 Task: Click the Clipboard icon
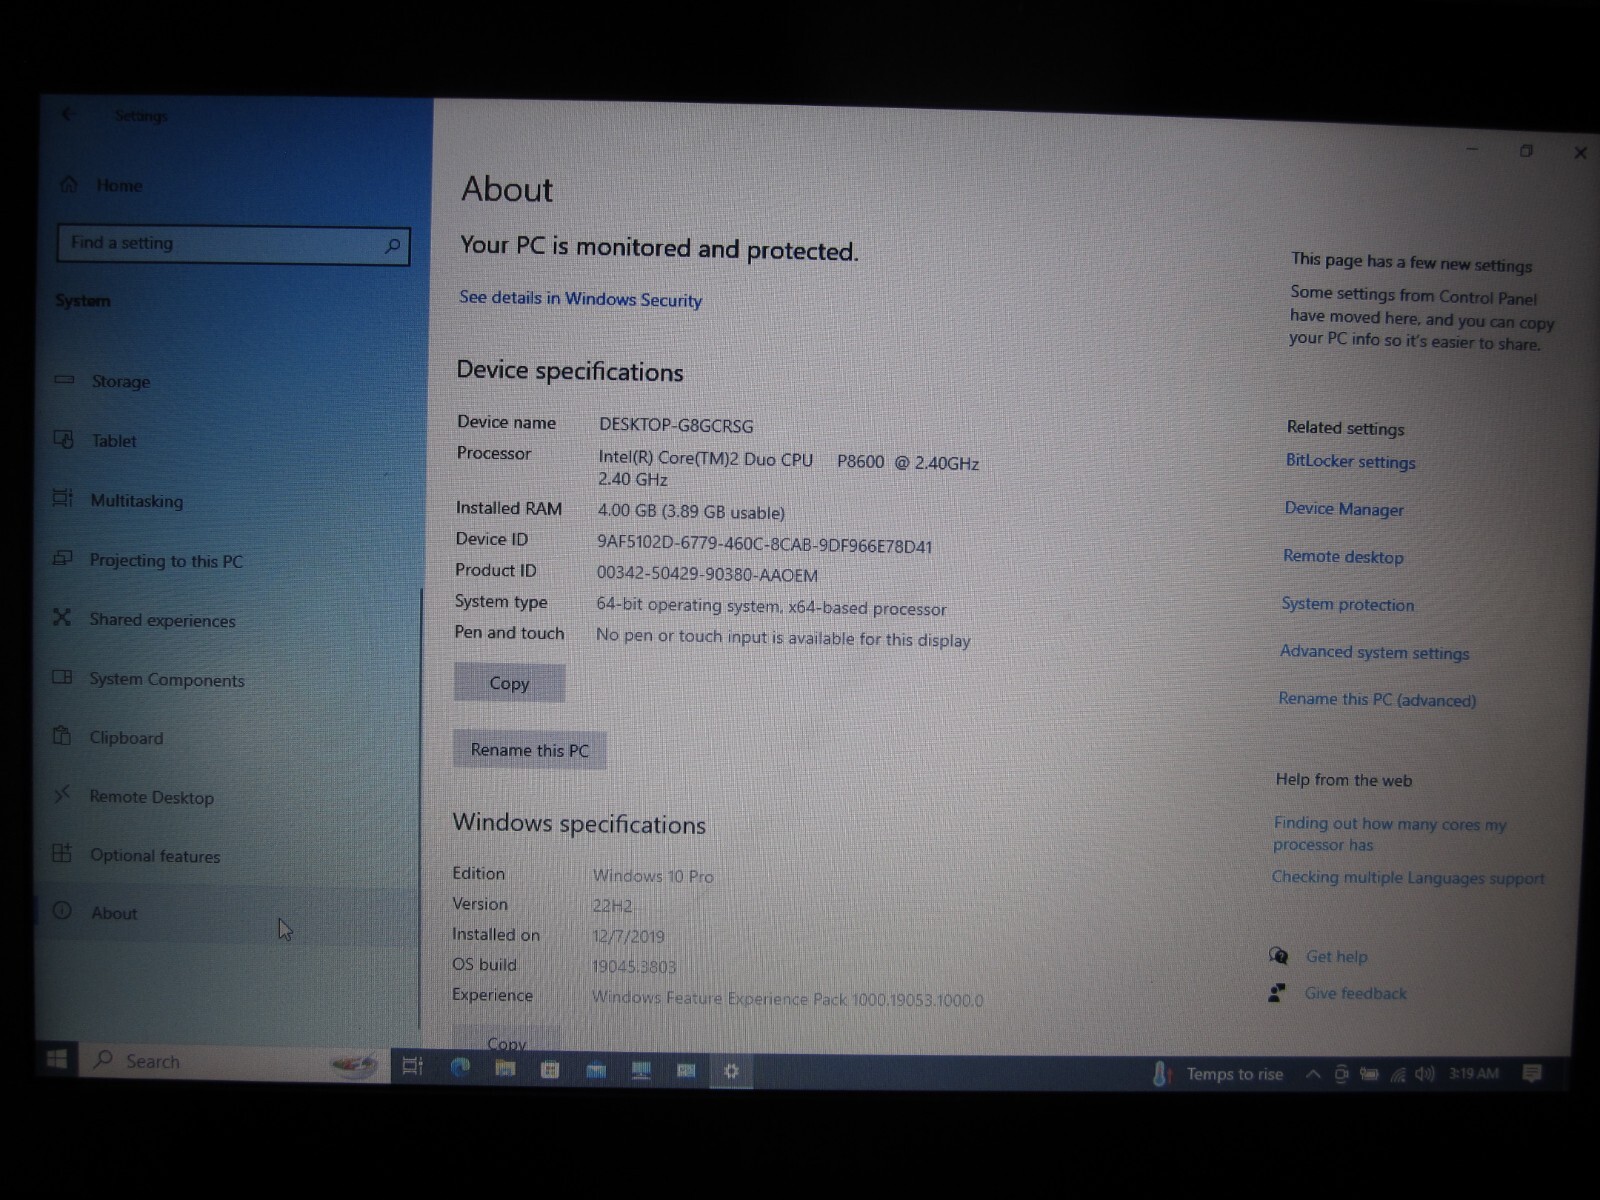point(62,736)
